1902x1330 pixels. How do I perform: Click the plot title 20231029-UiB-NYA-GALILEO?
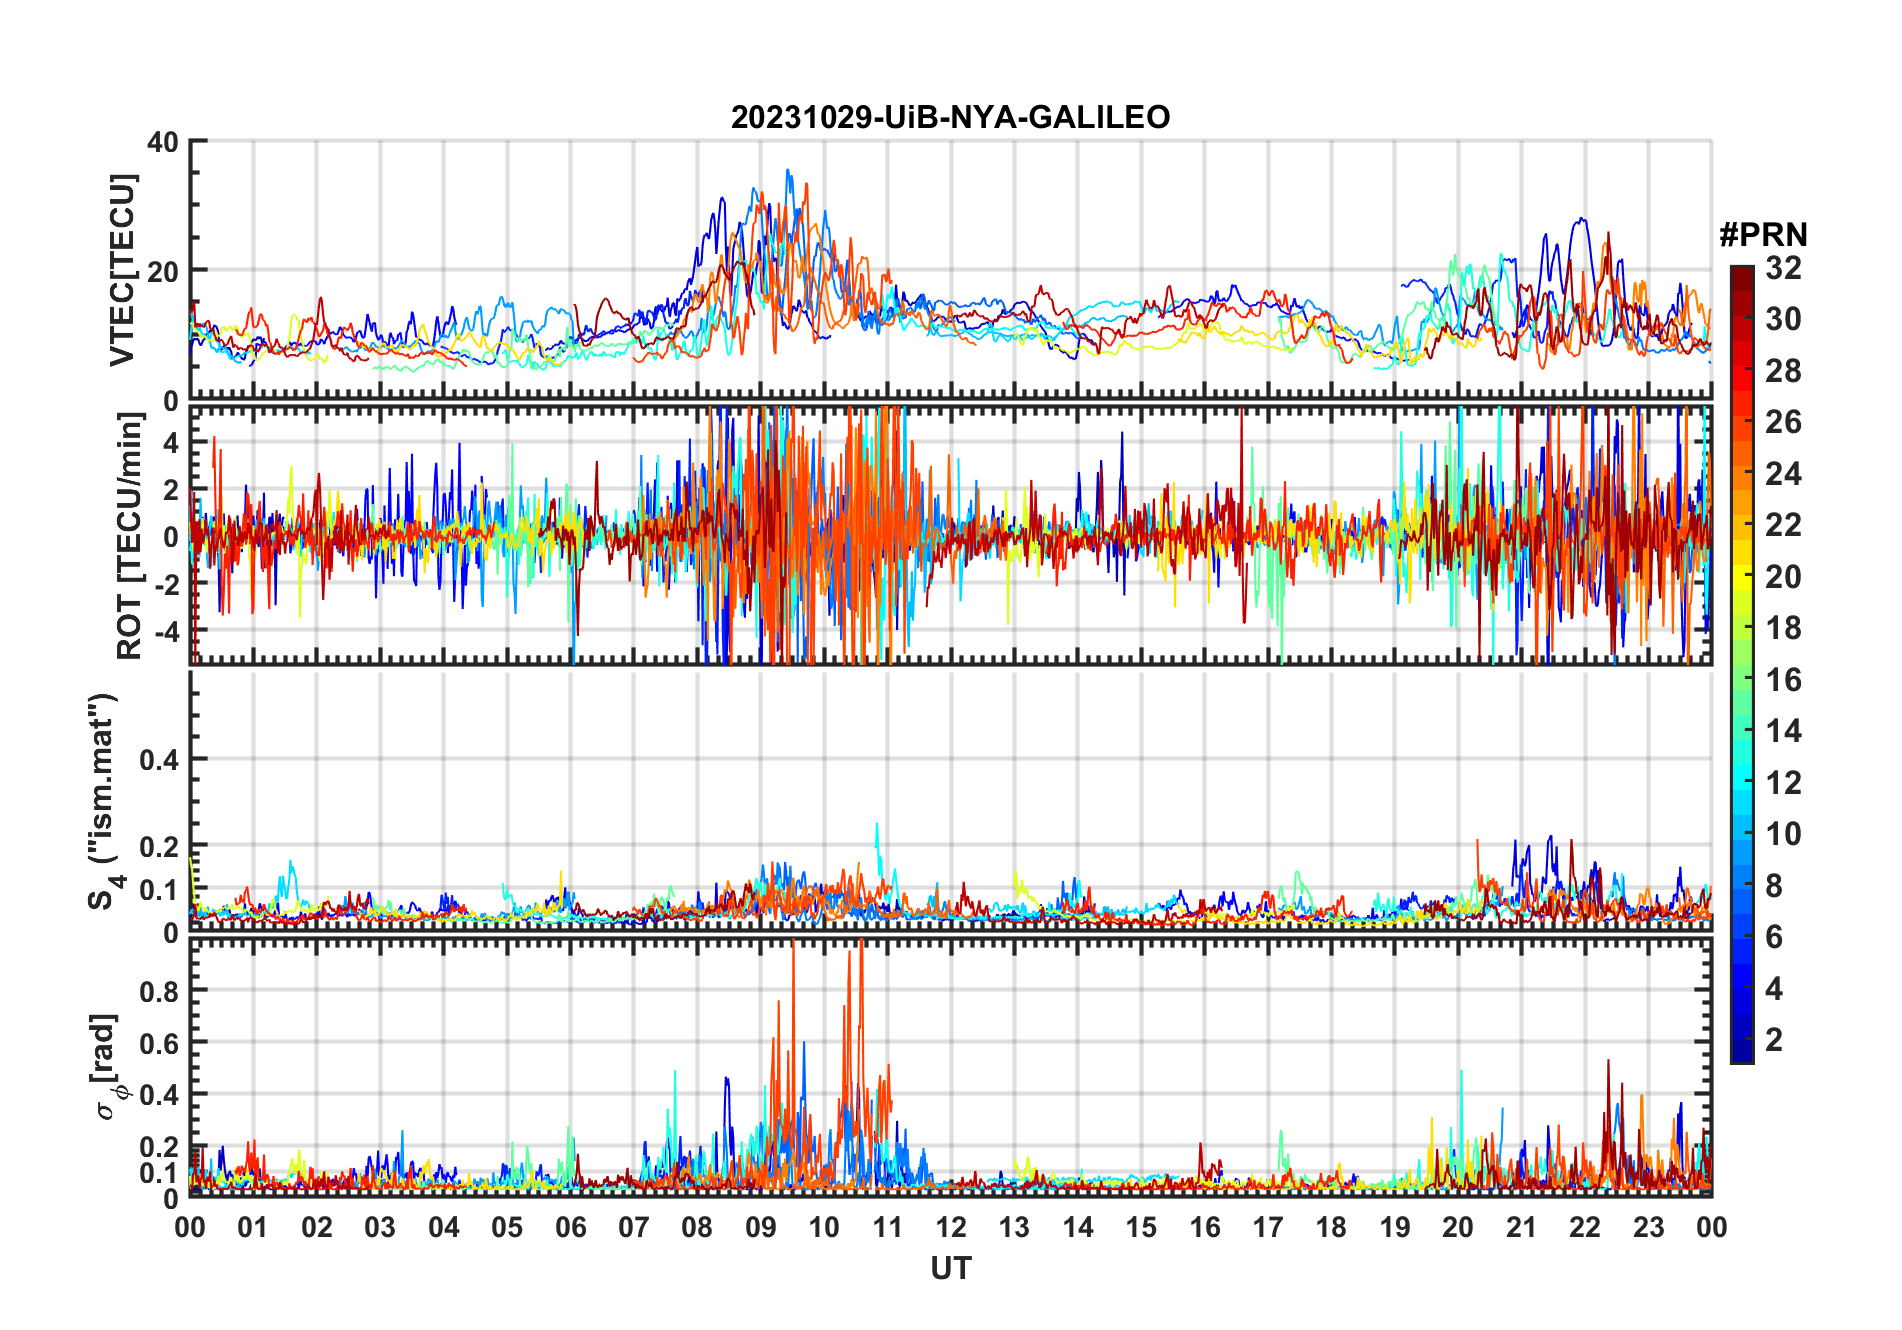tap(950, 118)
